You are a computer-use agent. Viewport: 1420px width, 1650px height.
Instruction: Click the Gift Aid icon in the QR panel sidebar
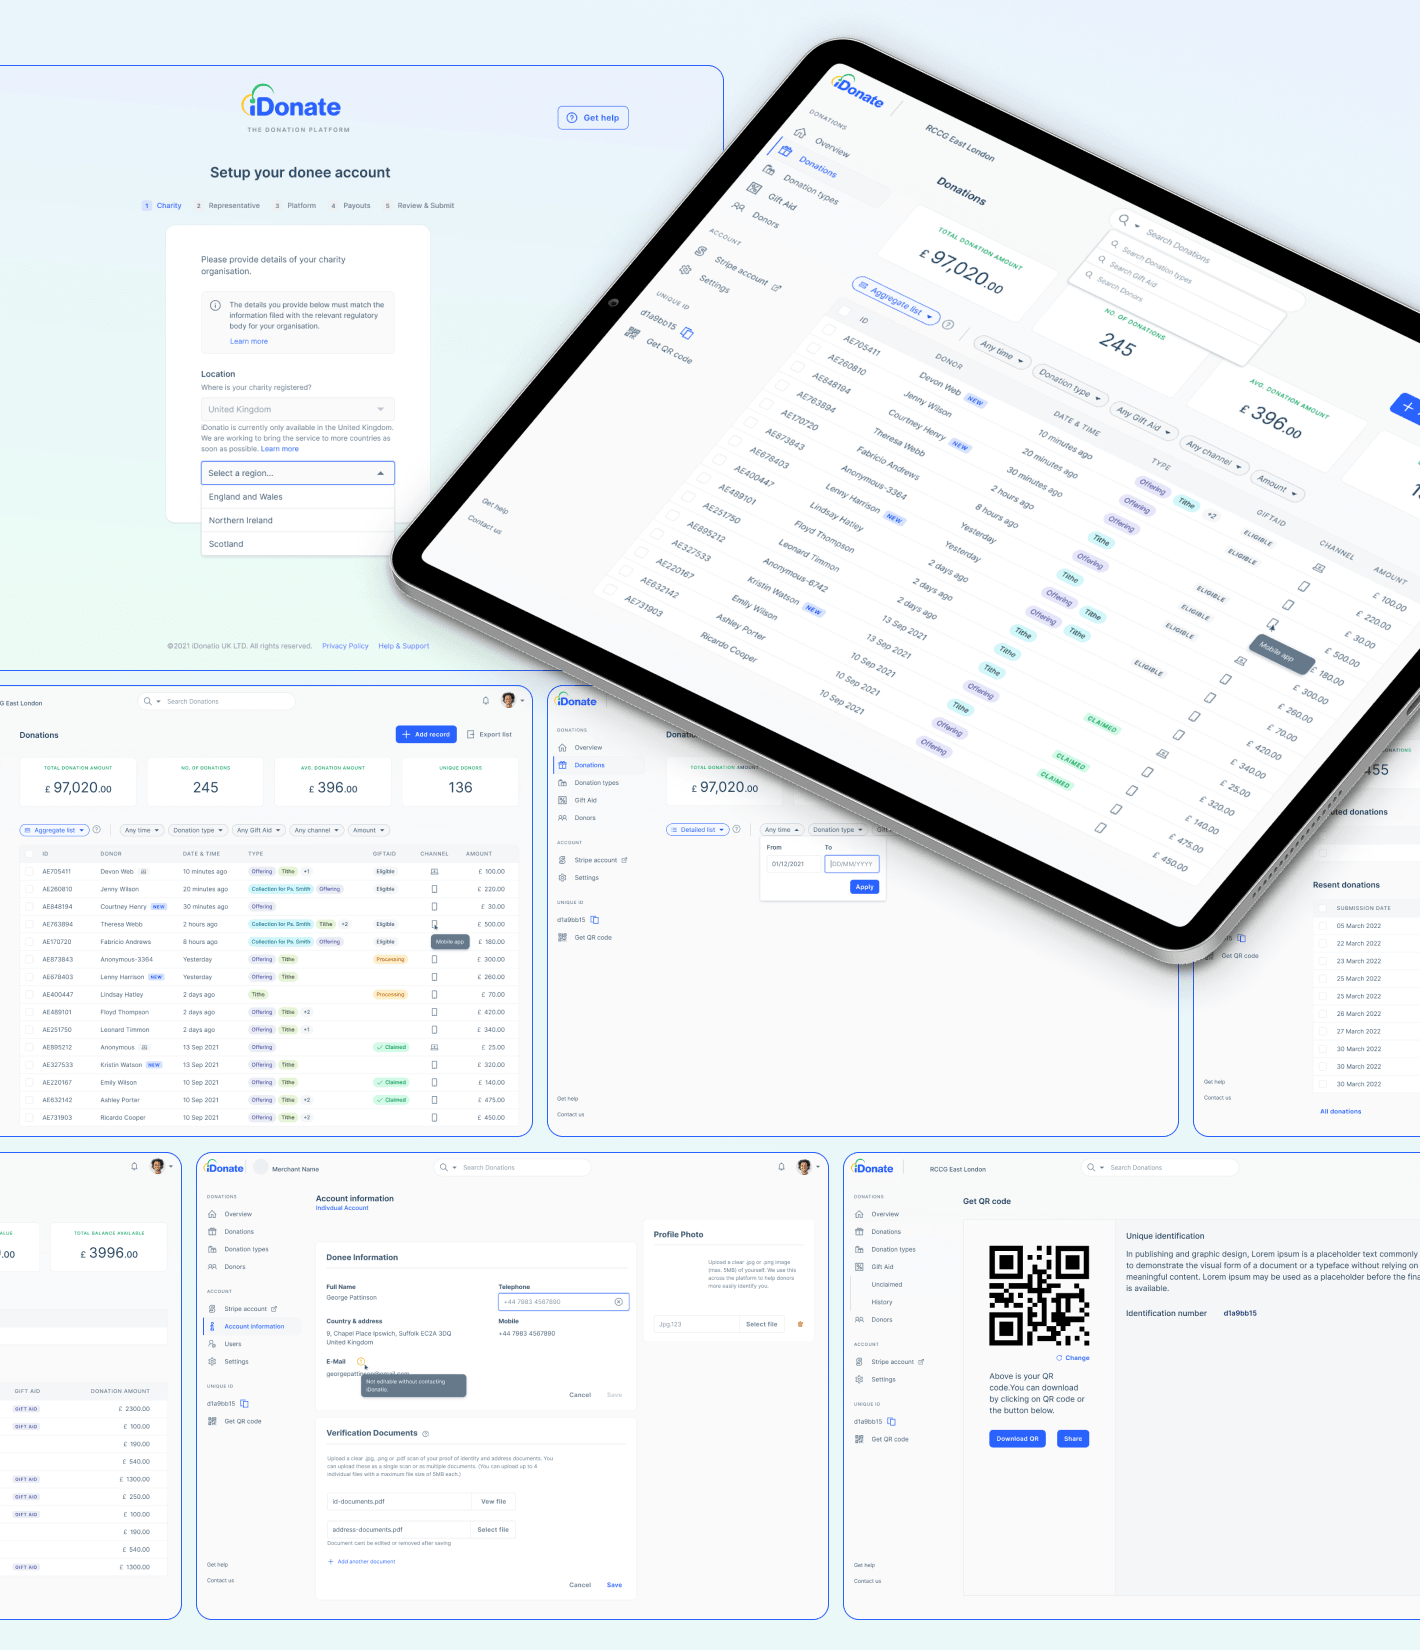pyautogui.click(x=859, y=1267)
